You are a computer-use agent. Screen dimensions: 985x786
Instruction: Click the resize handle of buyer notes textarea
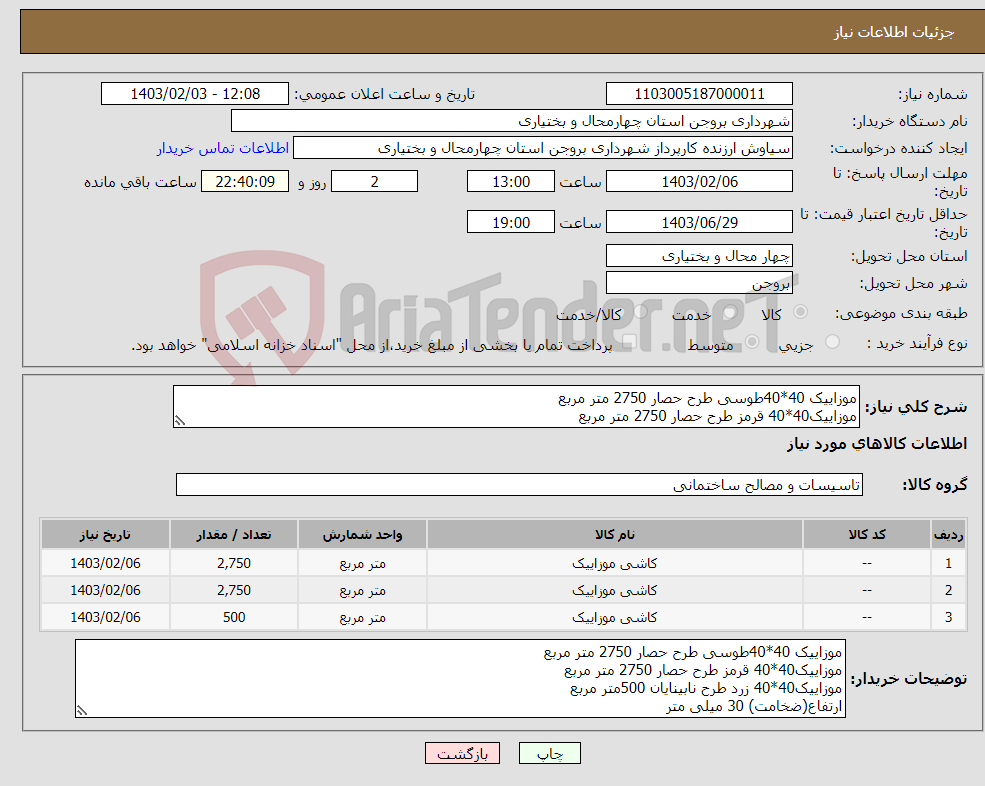click(x=82, y=711)
